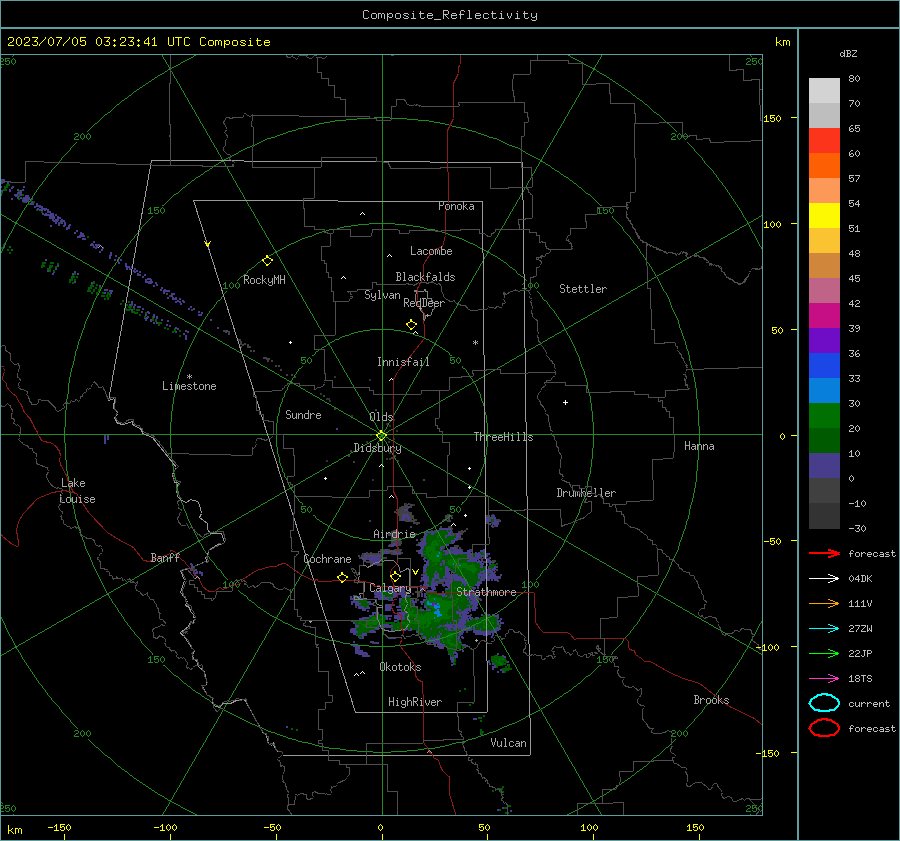Click the yellow diamond marker near RedDeer
Image resolution: width=900 pixels, height=841 pixels.
pyautogui.click(x=411, y=325)
